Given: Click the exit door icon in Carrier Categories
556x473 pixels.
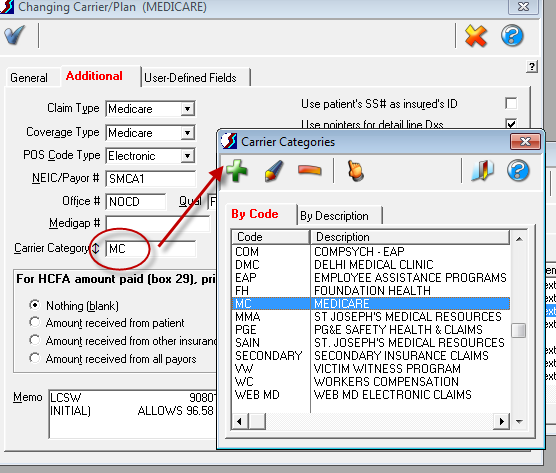Looking at the screenshot, I should 483,171.
